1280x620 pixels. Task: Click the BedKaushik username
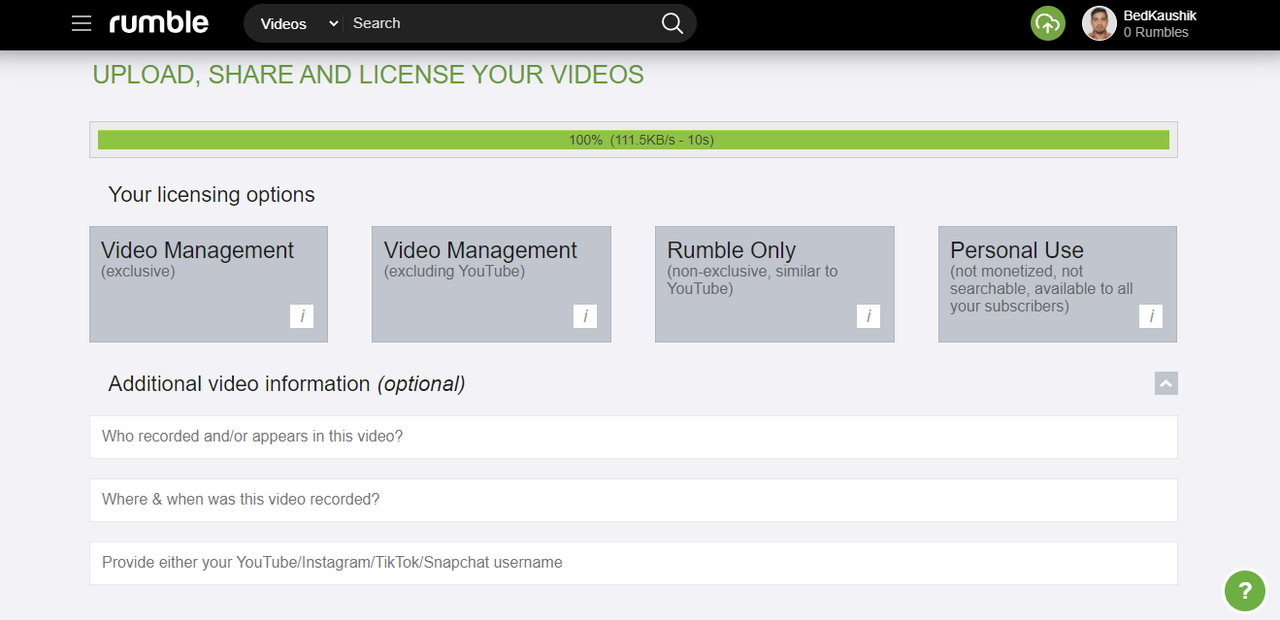tap(1160, 15)
